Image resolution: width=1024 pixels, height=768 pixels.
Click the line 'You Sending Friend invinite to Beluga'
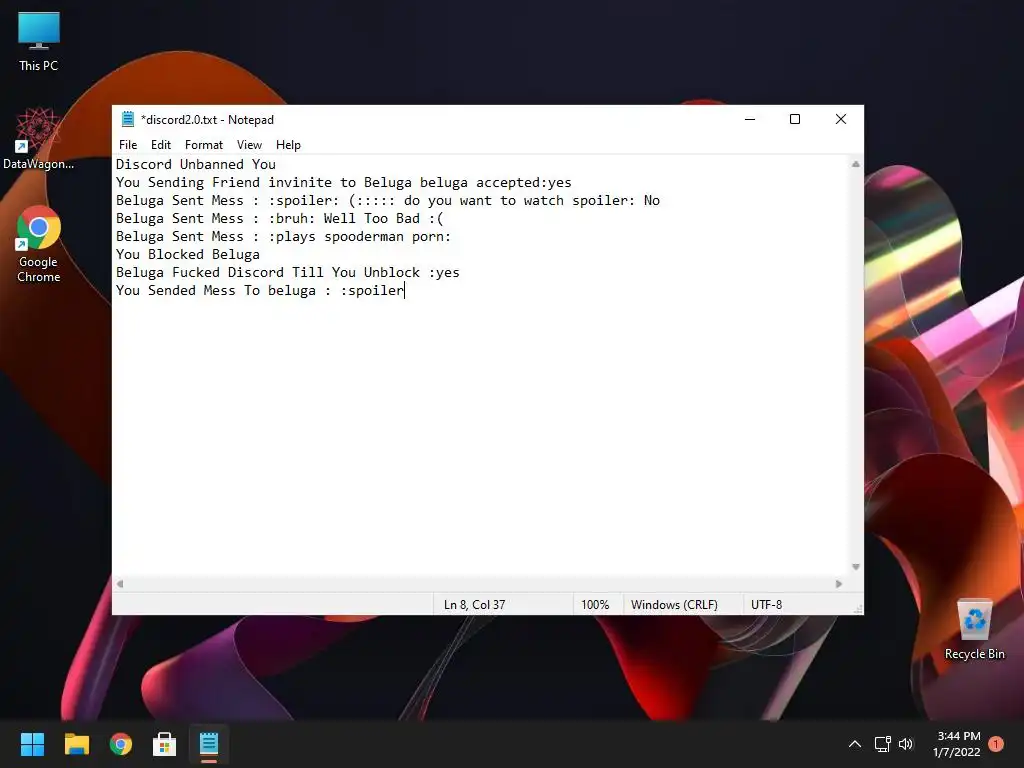344,183
